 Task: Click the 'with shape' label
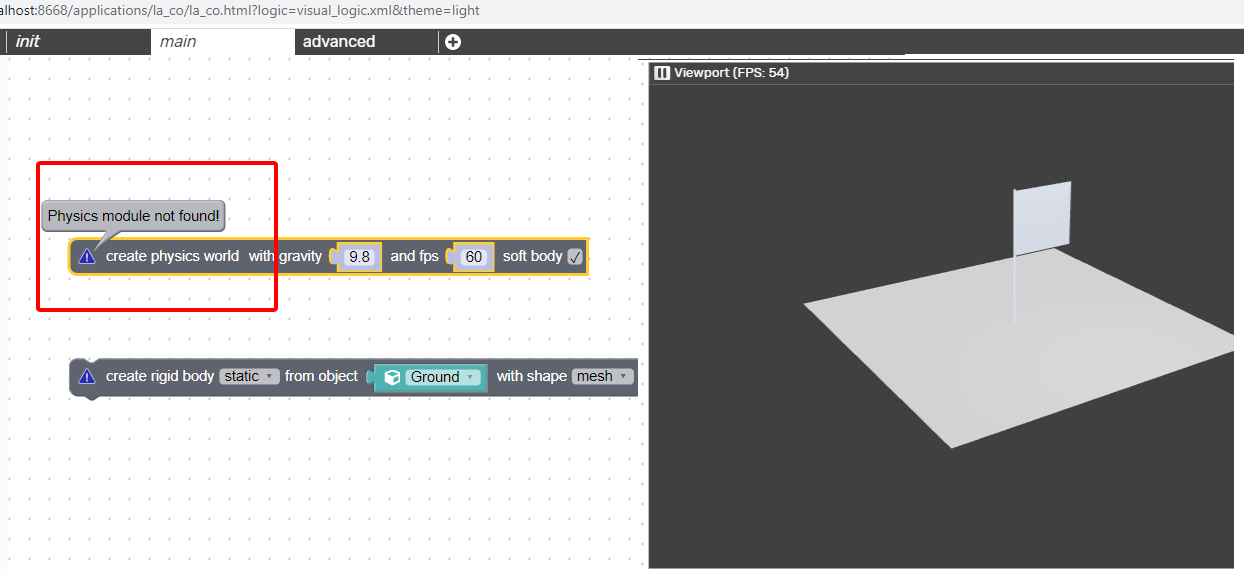tap(532, 376)
